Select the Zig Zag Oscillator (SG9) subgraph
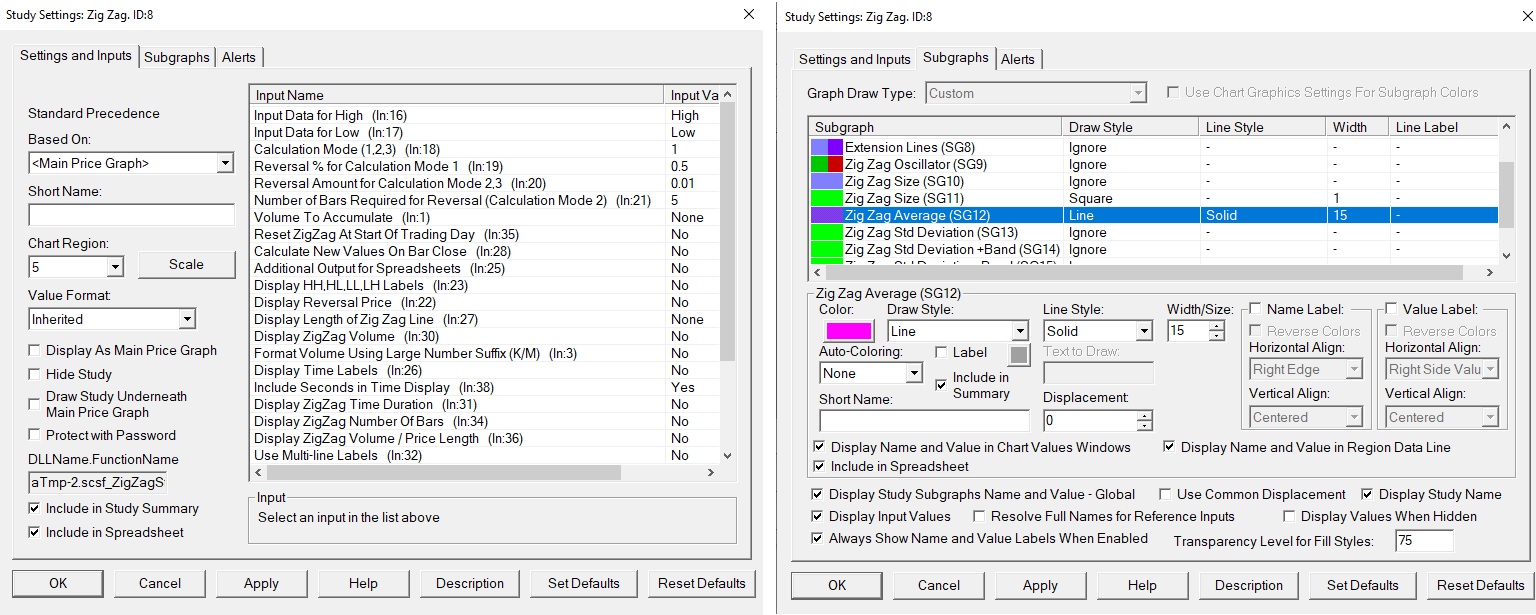Screen dimensions: 1536x615 click(915, 164)
